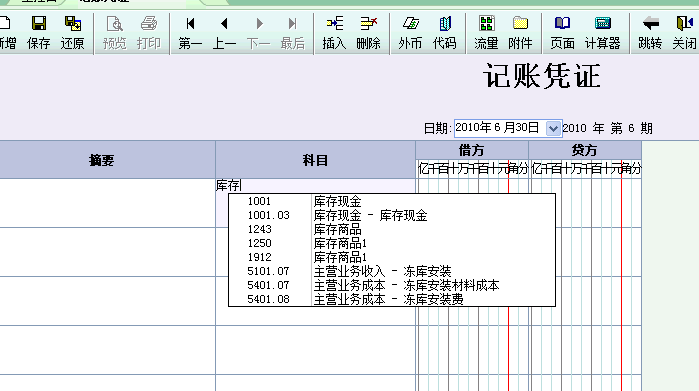Click the first row 摘要 cell
This screenshot has height=391, width=699.
[107, 203]
